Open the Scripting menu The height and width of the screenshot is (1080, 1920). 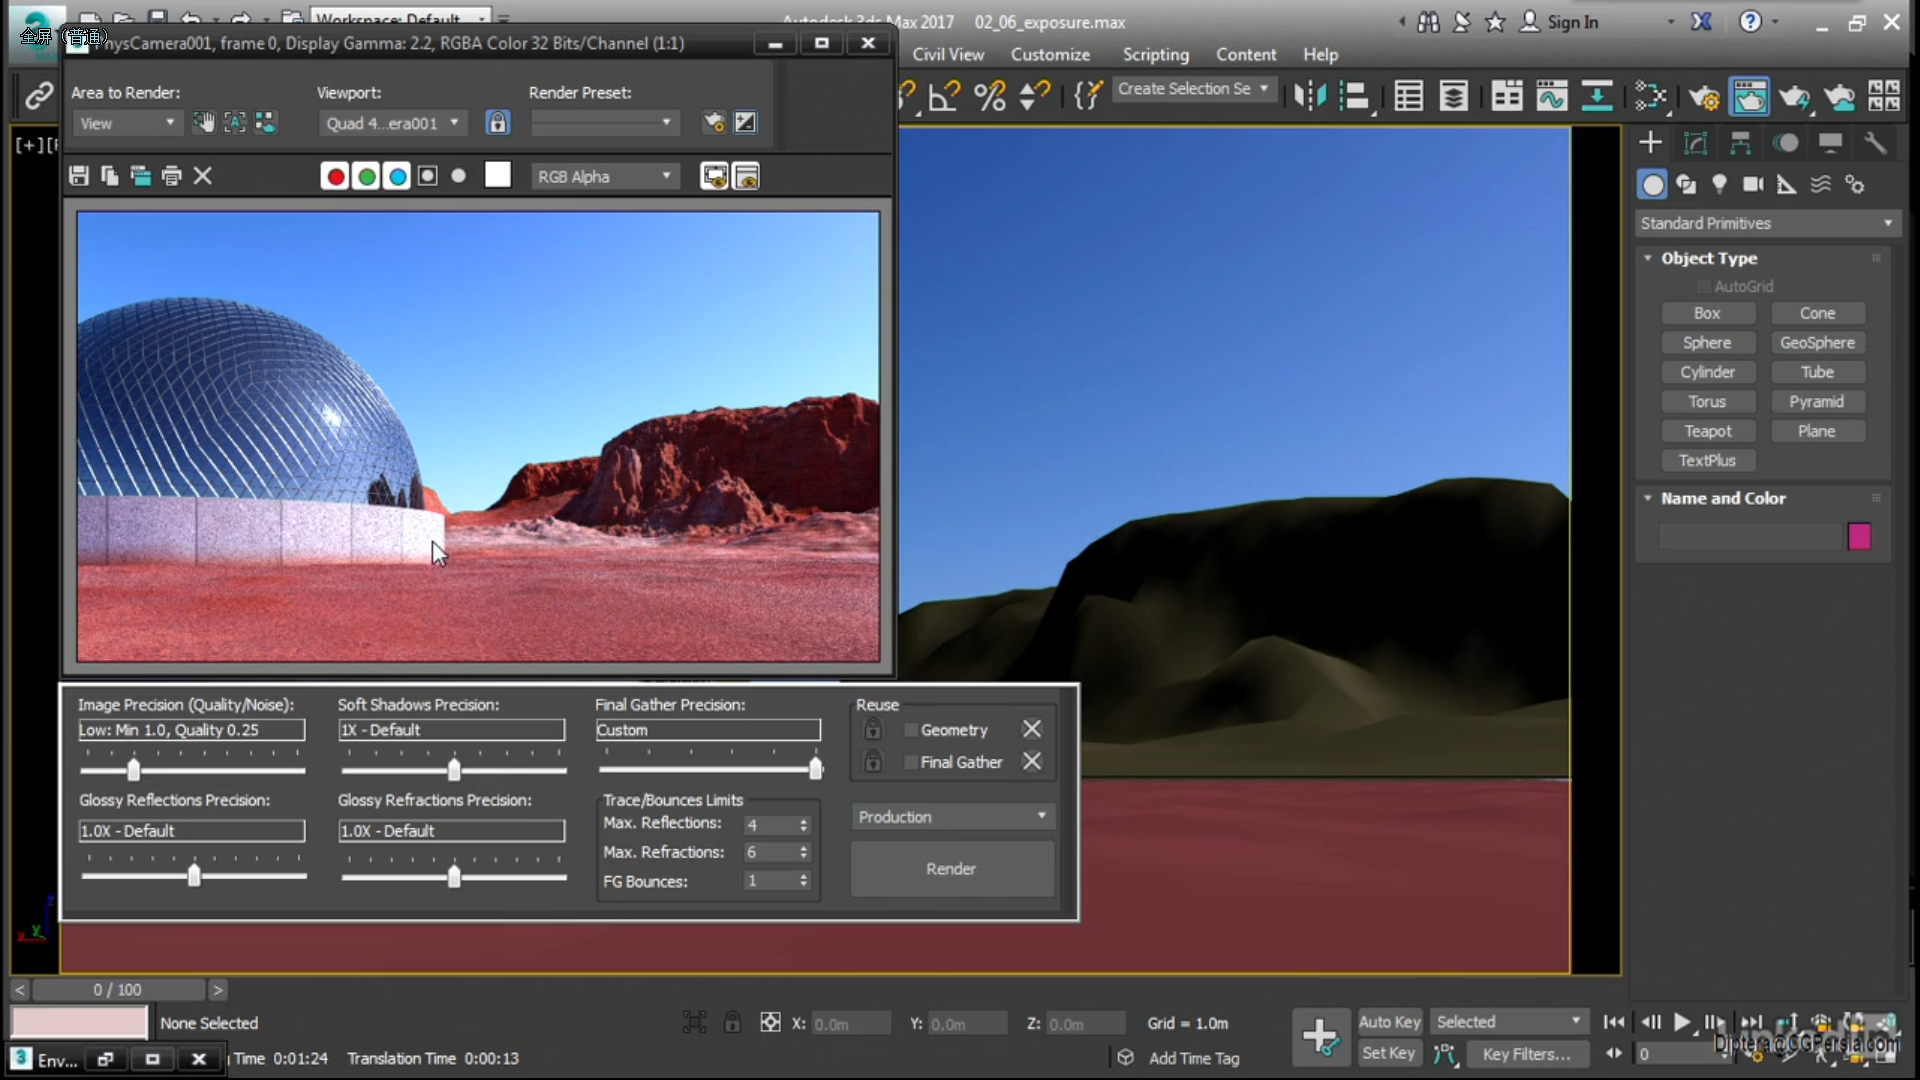pyautogui.click(x=1155, y=55)
